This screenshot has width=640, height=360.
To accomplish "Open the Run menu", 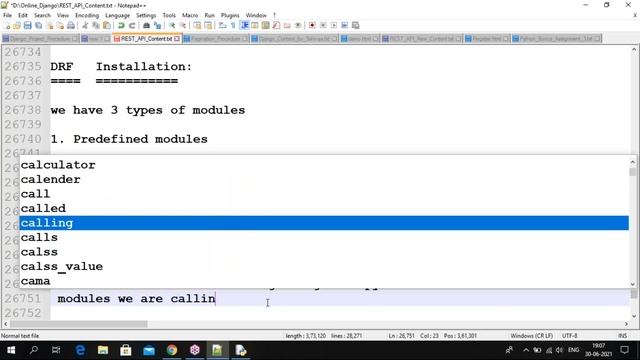I will pyautogui.click(x=209, y=15).
